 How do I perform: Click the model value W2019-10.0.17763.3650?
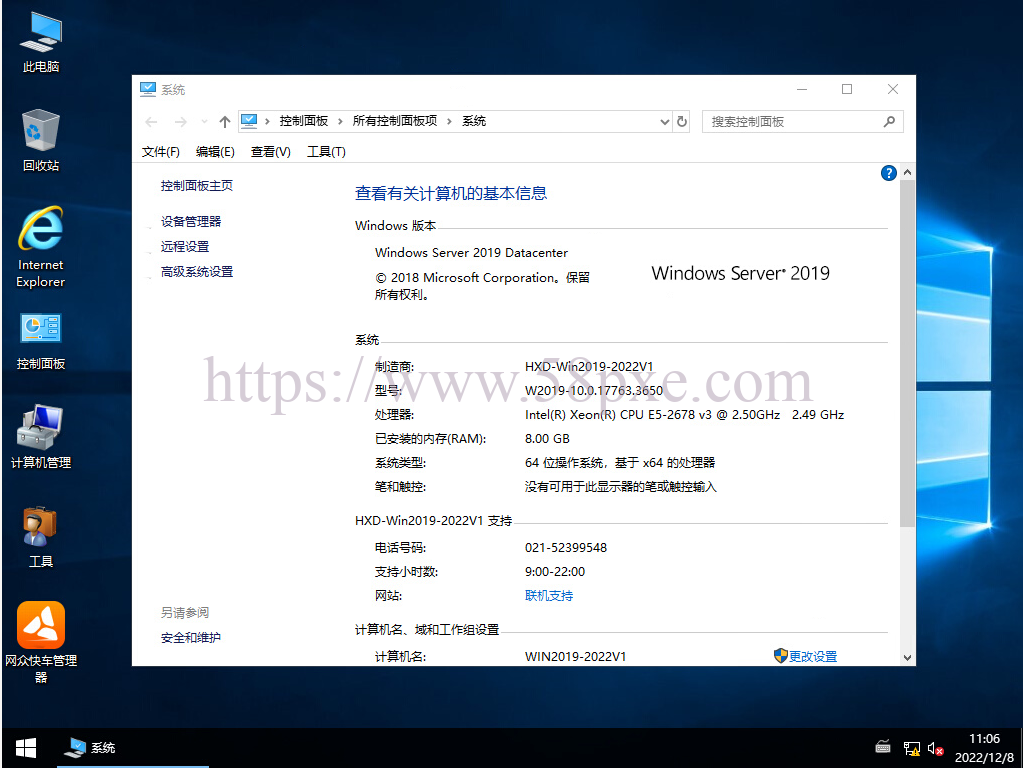point(594,391)
